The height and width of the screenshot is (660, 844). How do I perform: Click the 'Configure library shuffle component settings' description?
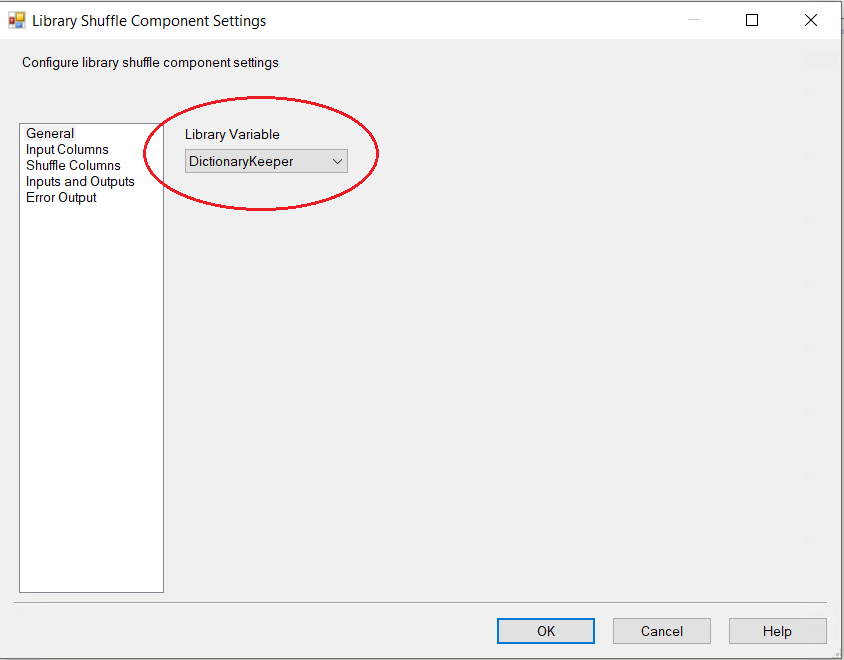150,62
